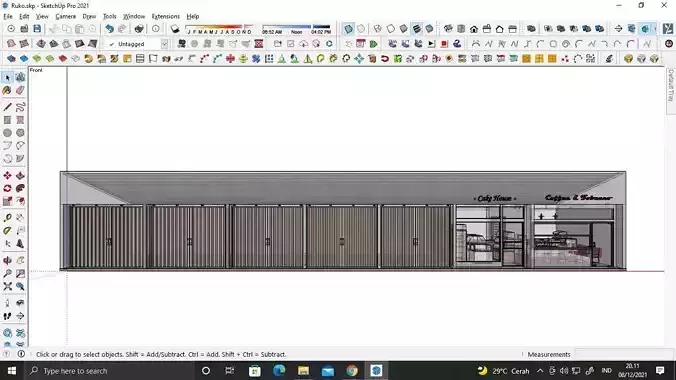Open the Edit menu

pyautogui.click(x=24, y=16)
